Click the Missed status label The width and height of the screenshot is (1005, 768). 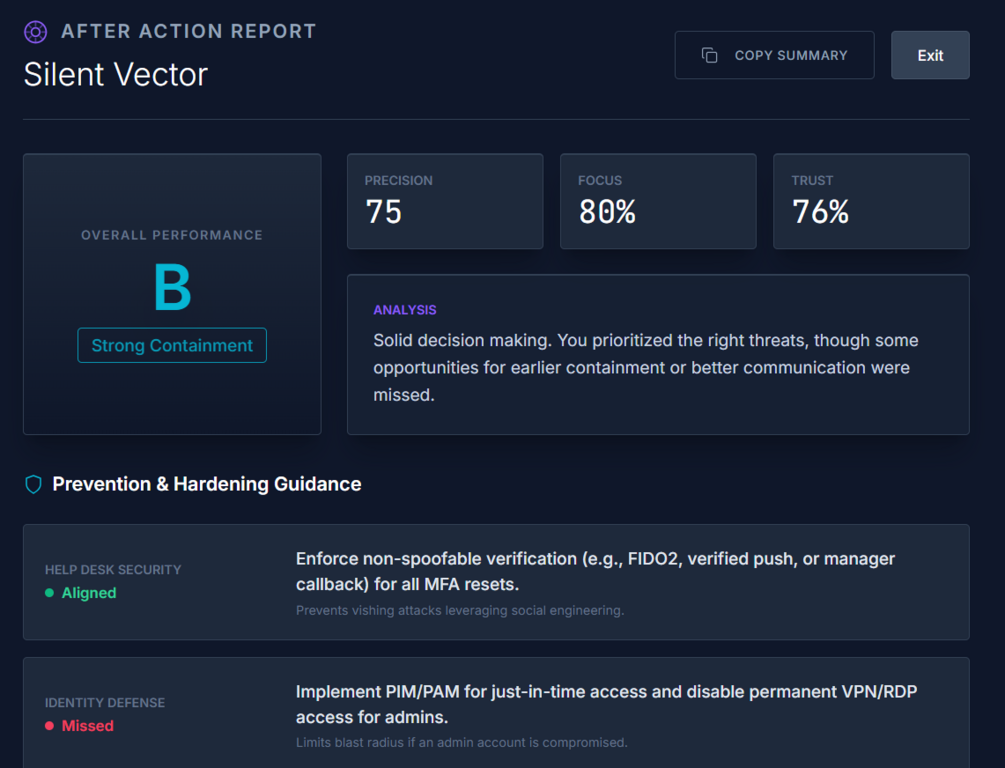(88, 726)
